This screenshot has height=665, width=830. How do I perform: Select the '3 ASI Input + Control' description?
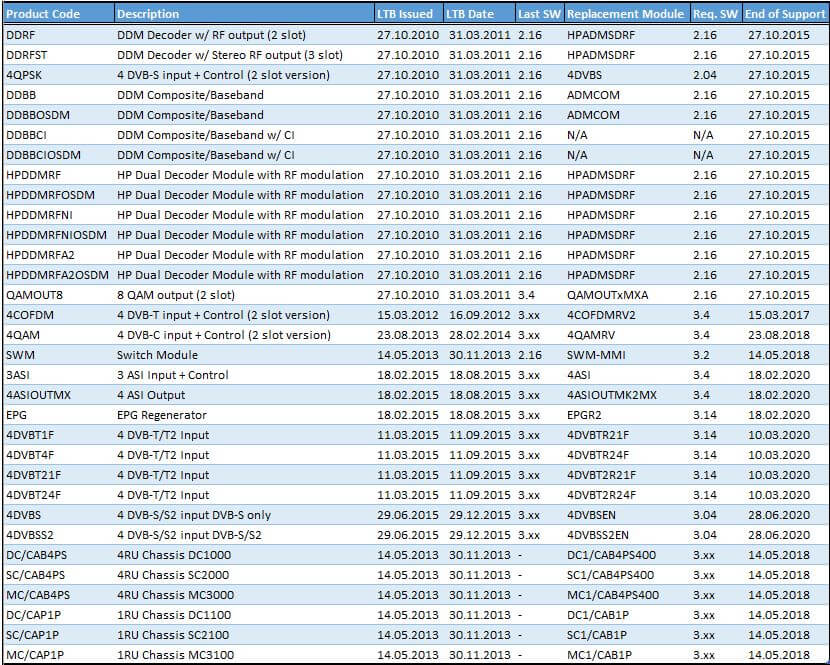coord(173,375)
